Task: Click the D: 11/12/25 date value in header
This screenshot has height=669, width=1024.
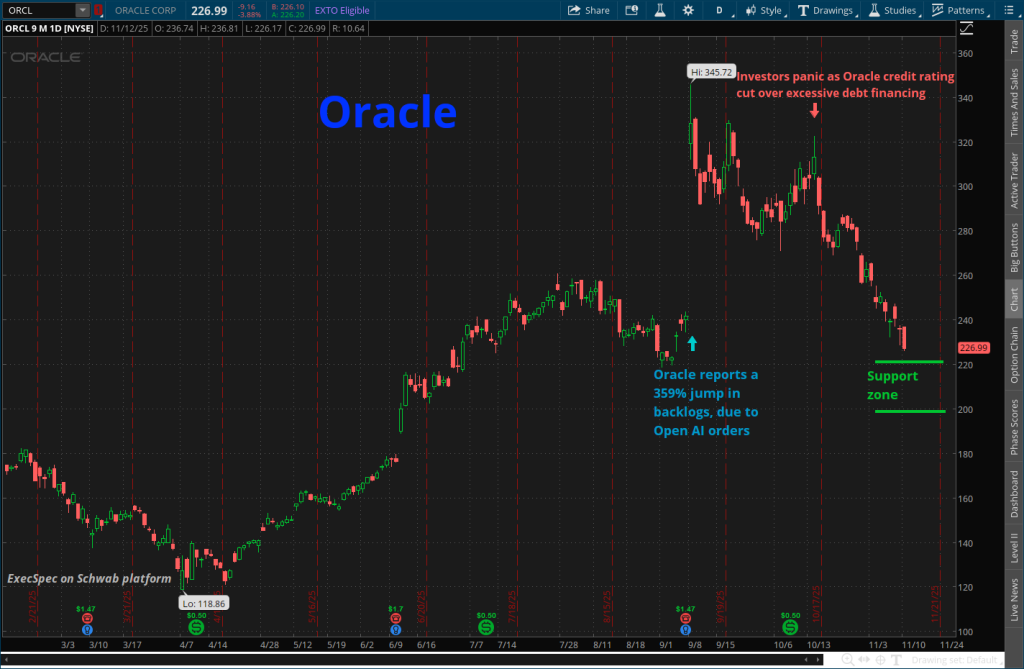Action: click(x=124, y=29)
